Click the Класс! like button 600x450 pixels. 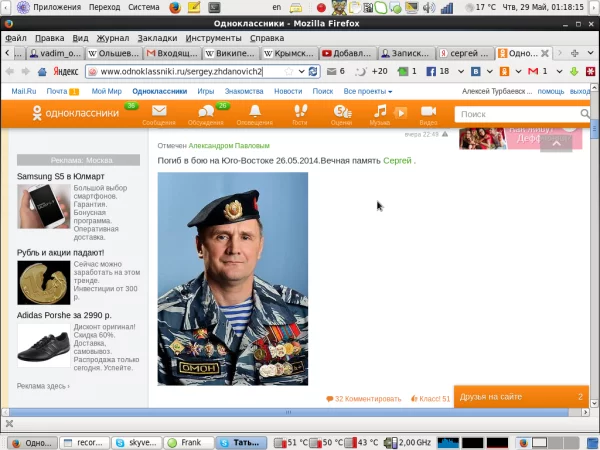coord(430,398)
